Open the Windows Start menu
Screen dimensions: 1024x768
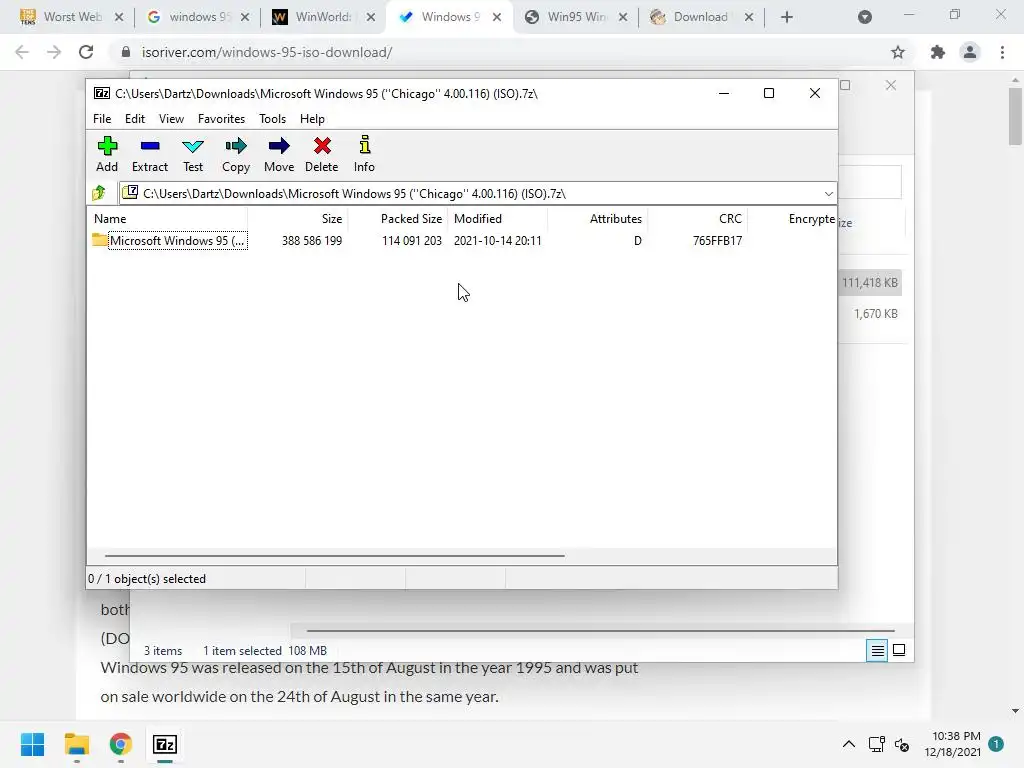33,744
